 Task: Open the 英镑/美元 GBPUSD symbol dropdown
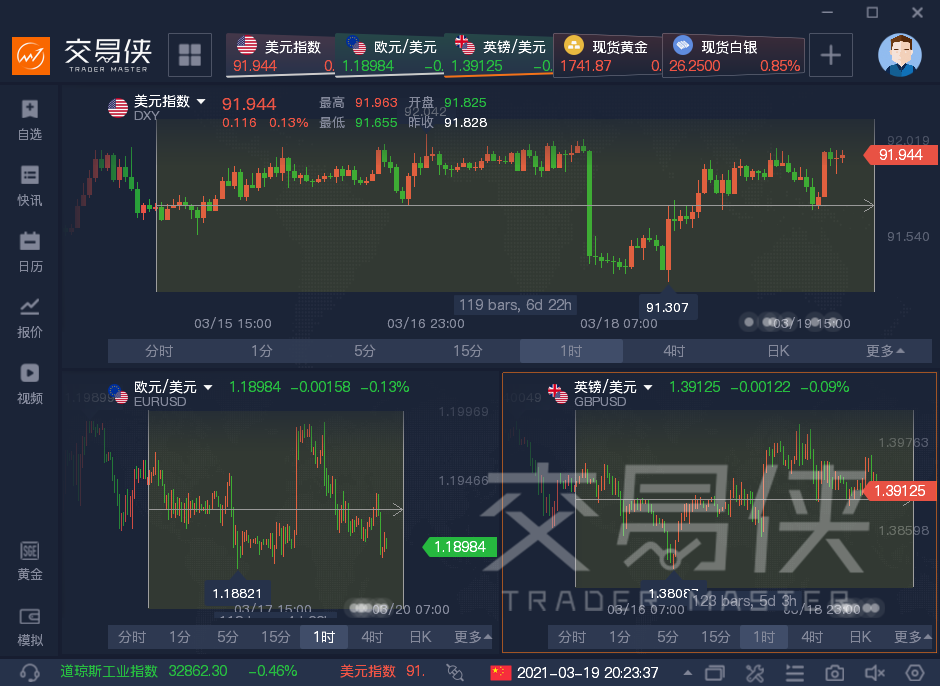[647, 387]
